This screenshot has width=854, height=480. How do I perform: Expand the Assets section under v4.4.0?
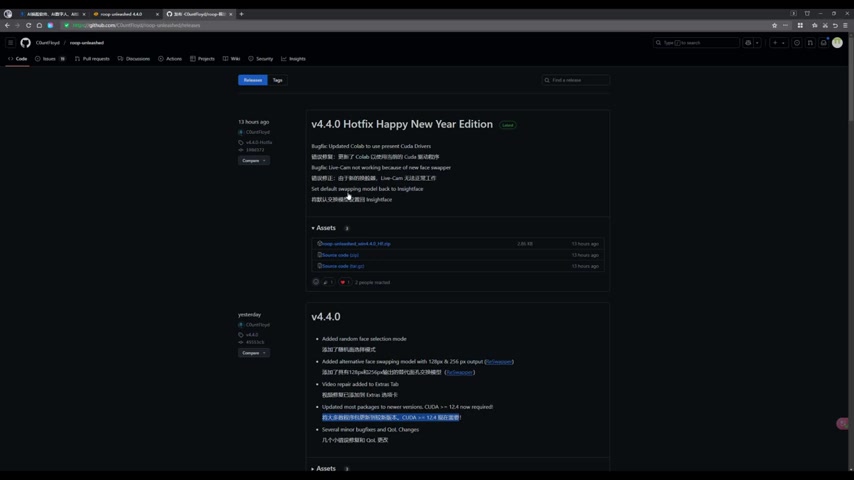click(324, 468)
